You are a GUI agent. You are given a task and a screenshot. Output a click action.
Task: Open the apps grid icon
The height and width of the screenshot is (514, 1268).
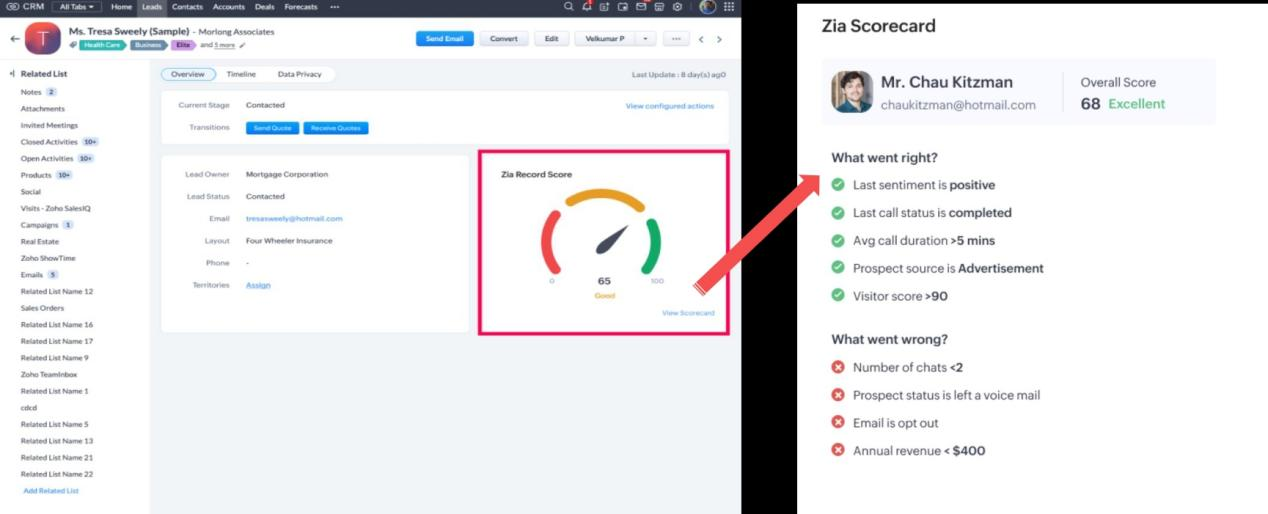click(x=729, y=7)
